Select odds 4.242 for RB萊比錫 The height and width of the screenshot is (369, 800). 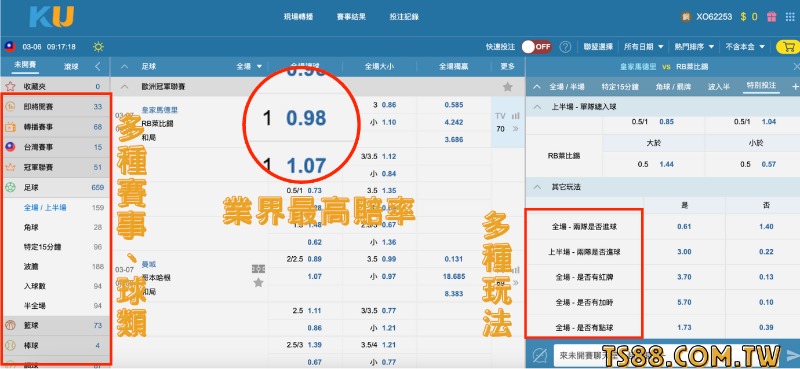(x=454, y=122)
